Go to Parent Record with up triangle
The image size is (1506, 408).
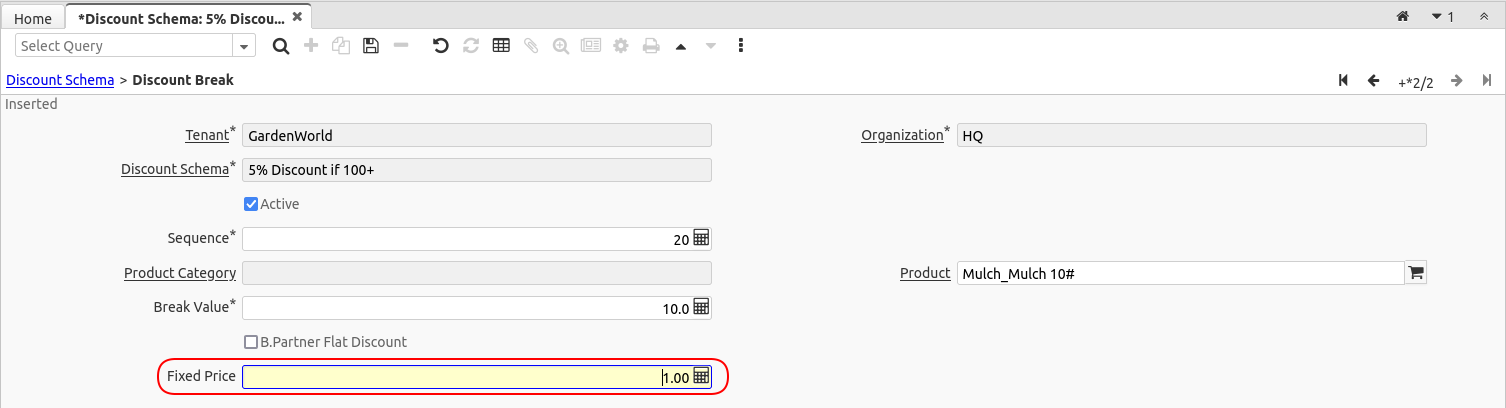pyautogui.click(x=681, y=46)
